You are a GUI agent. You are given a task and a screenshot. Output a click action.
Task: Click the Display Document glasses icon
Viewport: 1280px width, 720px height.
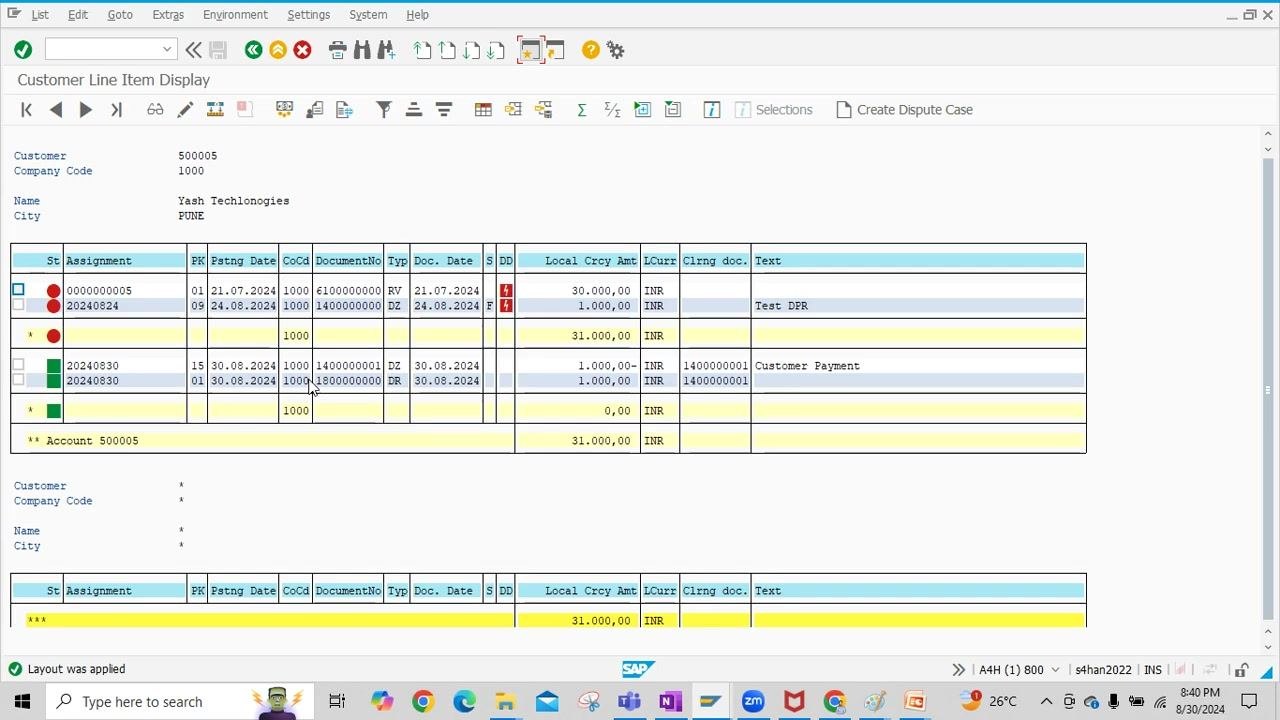(155, 110)
